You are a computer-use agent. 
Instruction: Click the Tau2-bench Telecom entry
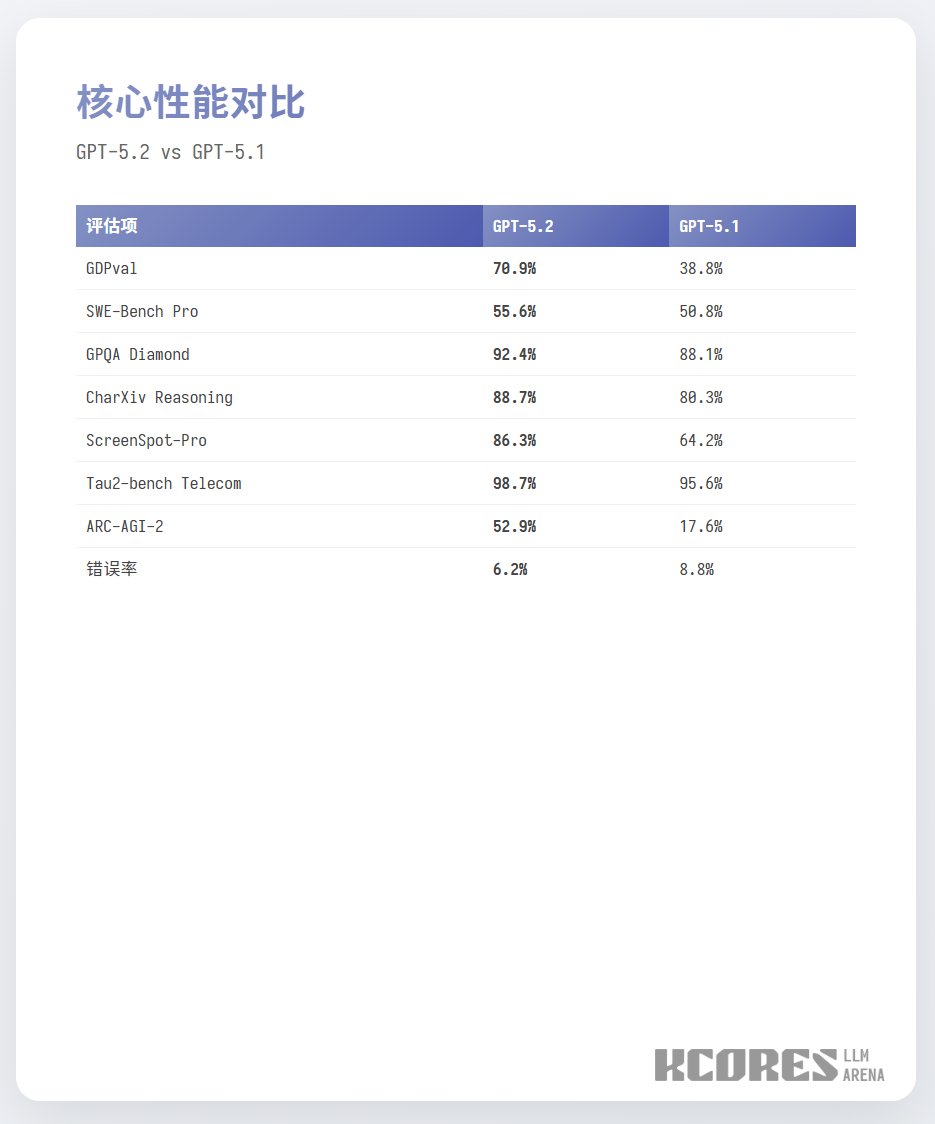pos(163,483)
